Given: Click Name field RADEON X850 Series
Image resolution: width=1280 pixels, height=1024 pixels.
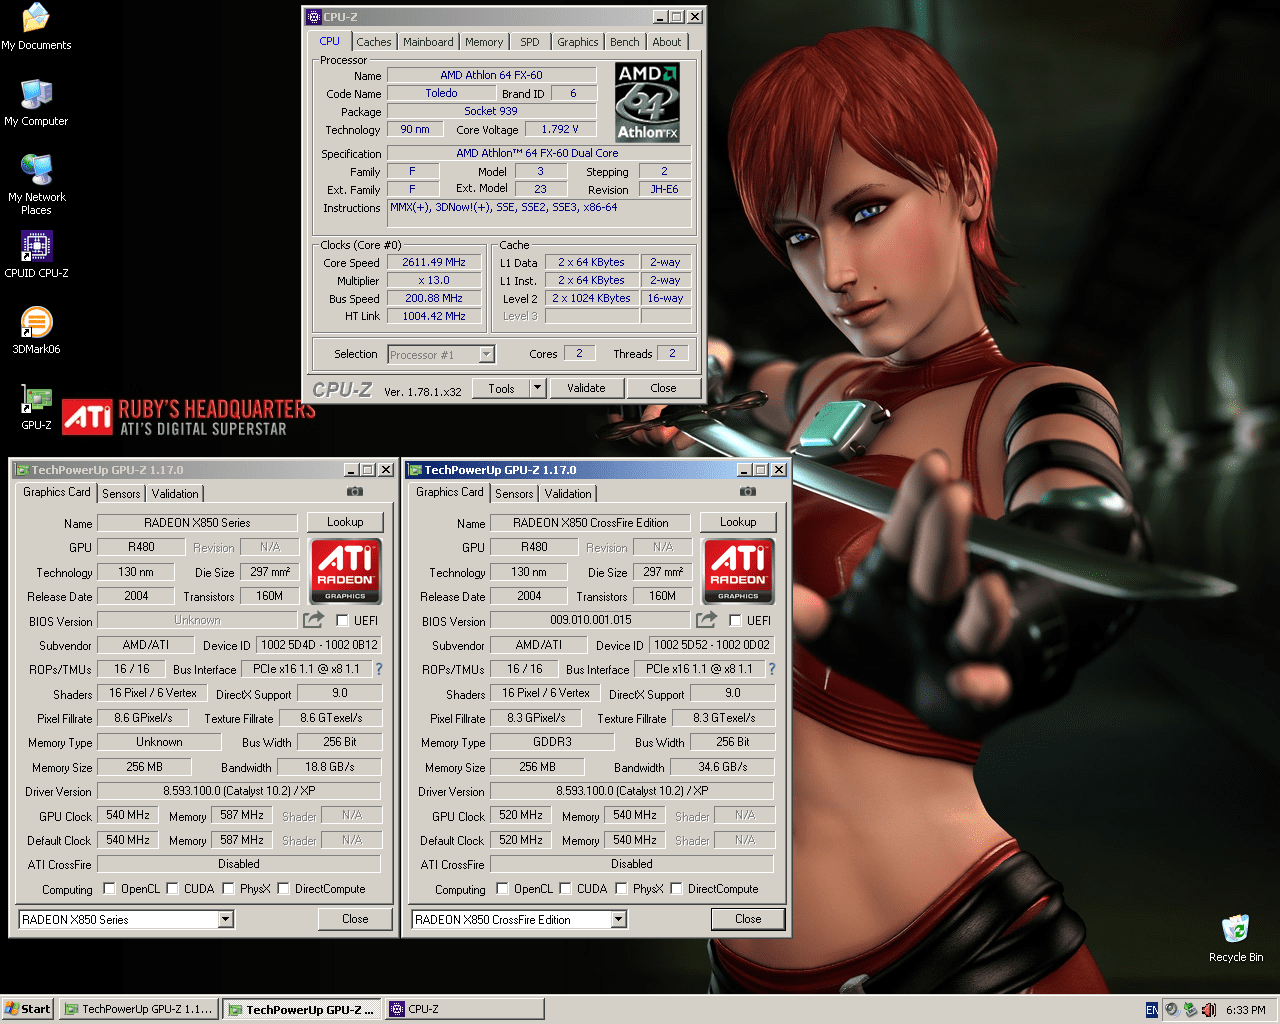Looking at the screenshot, I should [197, 523].
